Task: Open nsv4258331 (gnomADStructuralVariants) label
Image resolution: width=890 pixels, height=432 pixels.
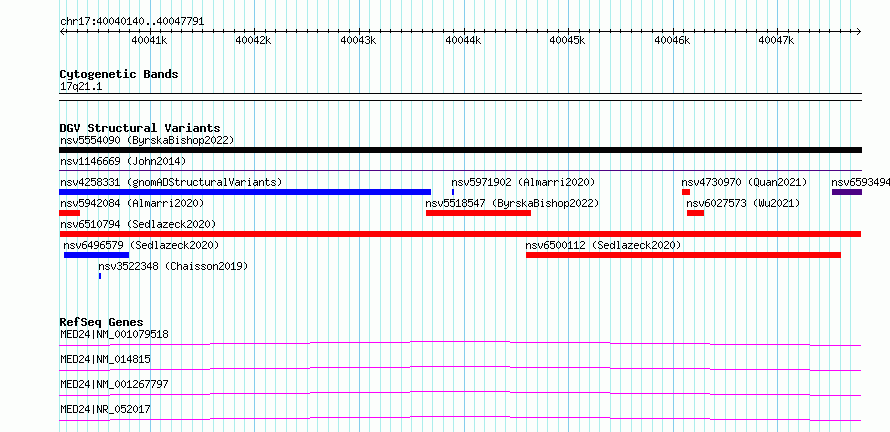Action: coord(171,182)
